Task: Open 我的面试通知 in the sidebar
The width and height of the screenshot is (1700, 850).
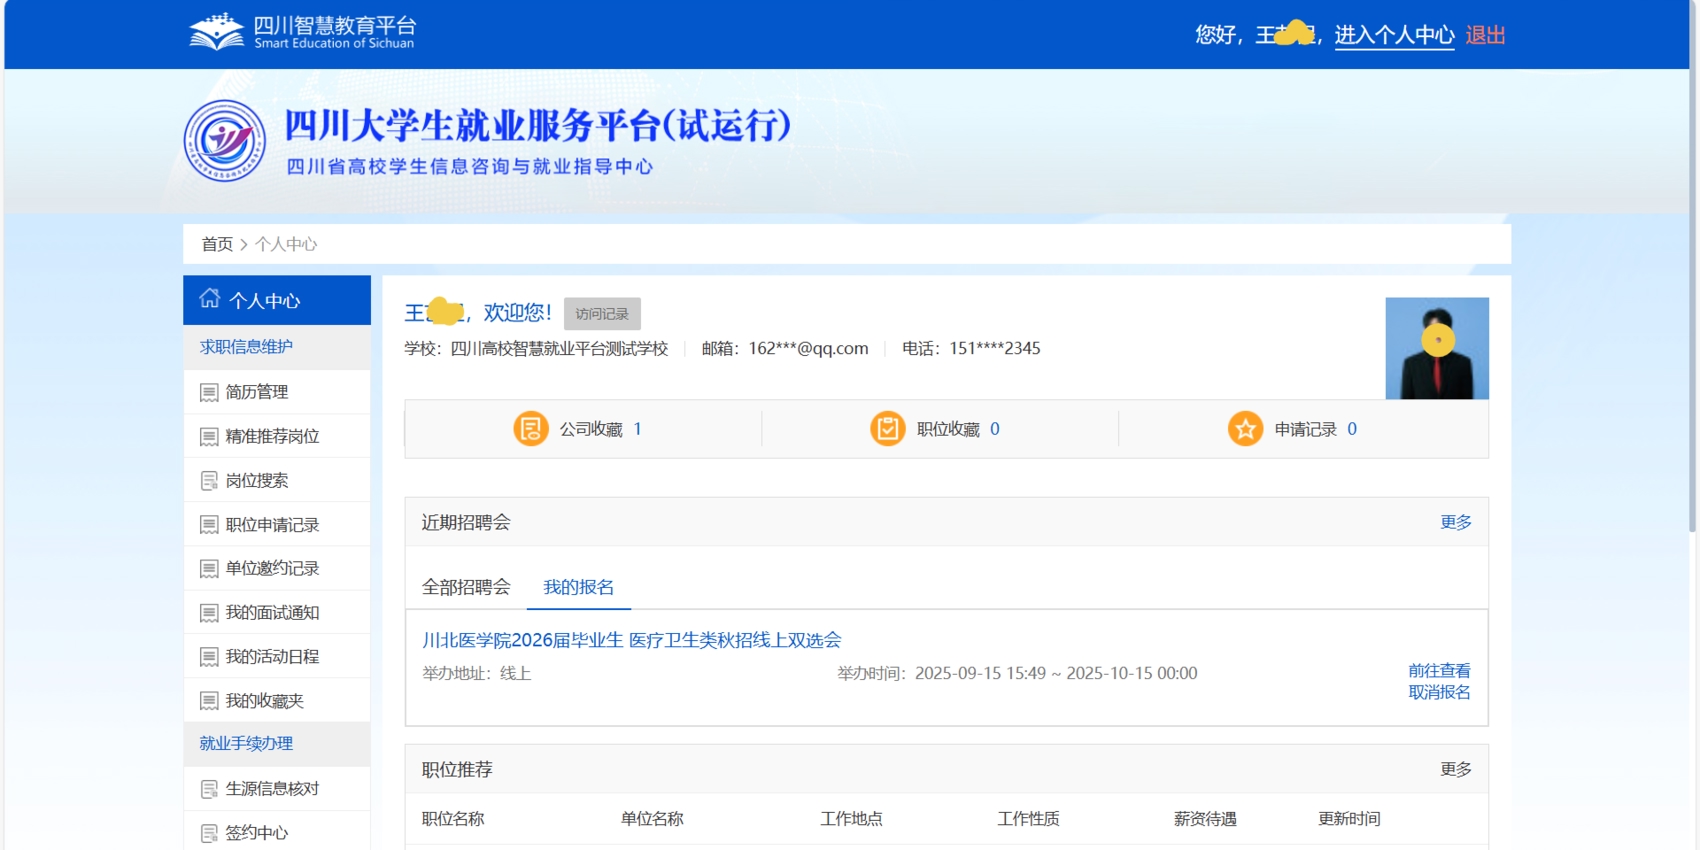Action: click(272, 613)
